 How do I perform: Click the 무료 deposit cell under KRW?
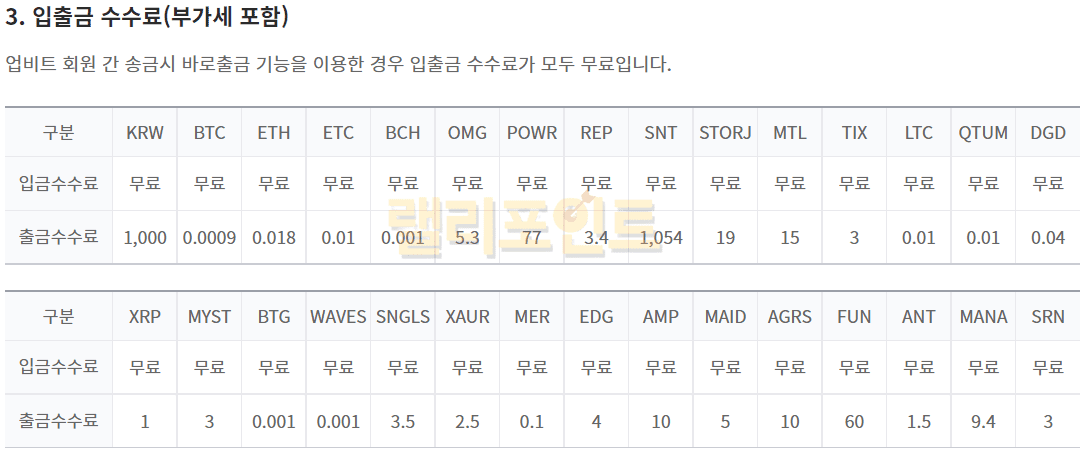coord(145,184)
